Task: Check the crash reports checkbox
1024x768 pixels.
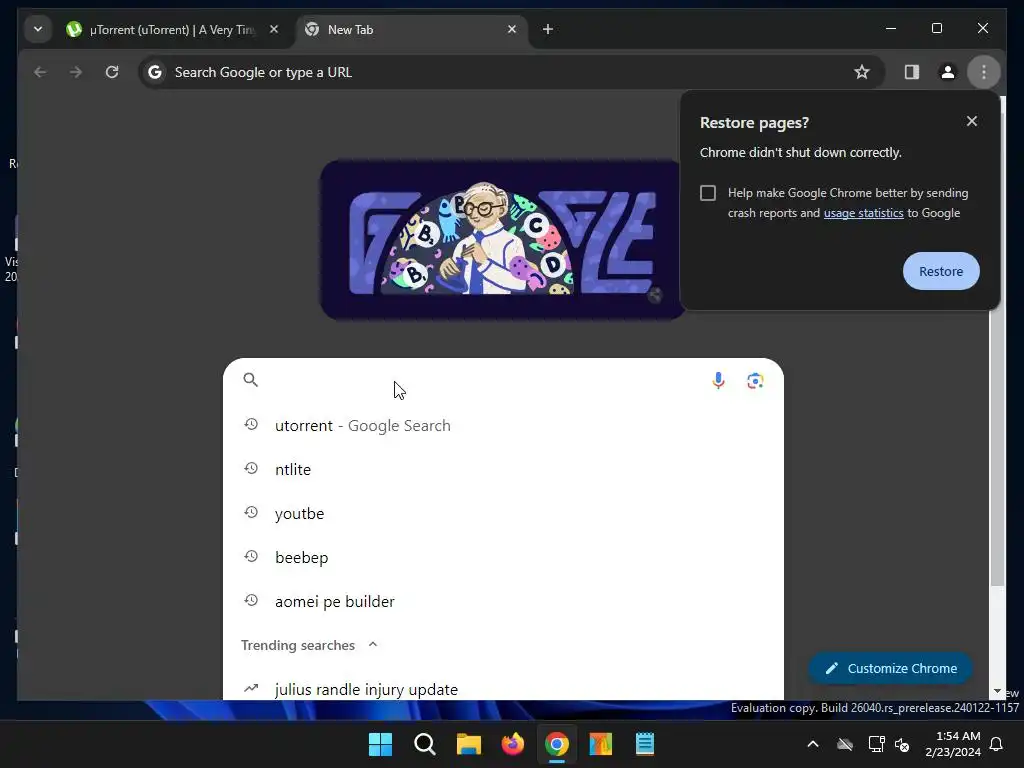Action: (708, 193)
